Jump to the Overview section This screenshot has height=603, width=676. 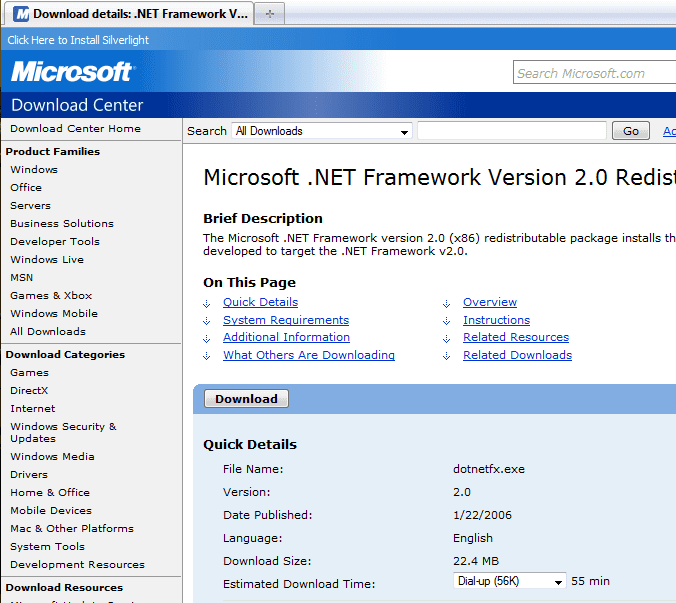pyautogui.click(x=490, y=302)
